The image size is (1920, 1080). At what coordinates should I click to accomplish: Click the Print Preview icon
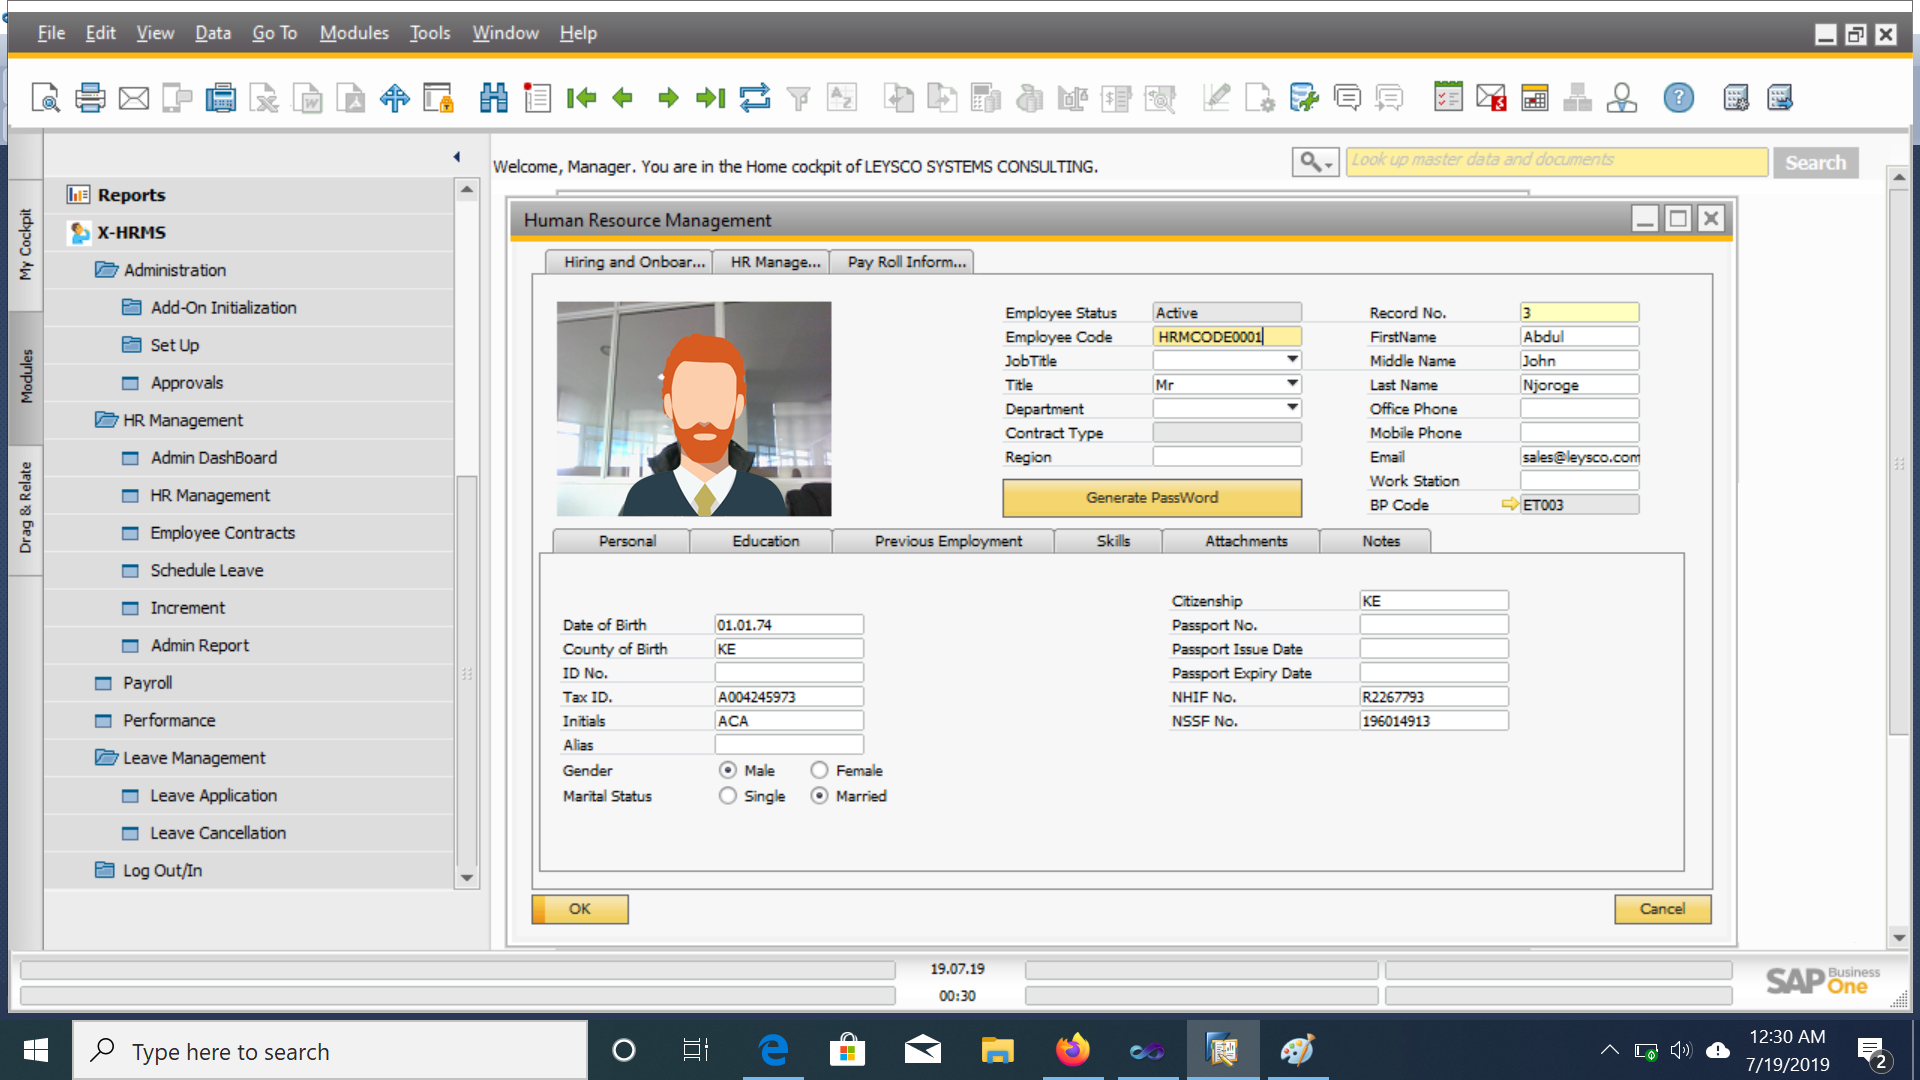click(46, 98)
